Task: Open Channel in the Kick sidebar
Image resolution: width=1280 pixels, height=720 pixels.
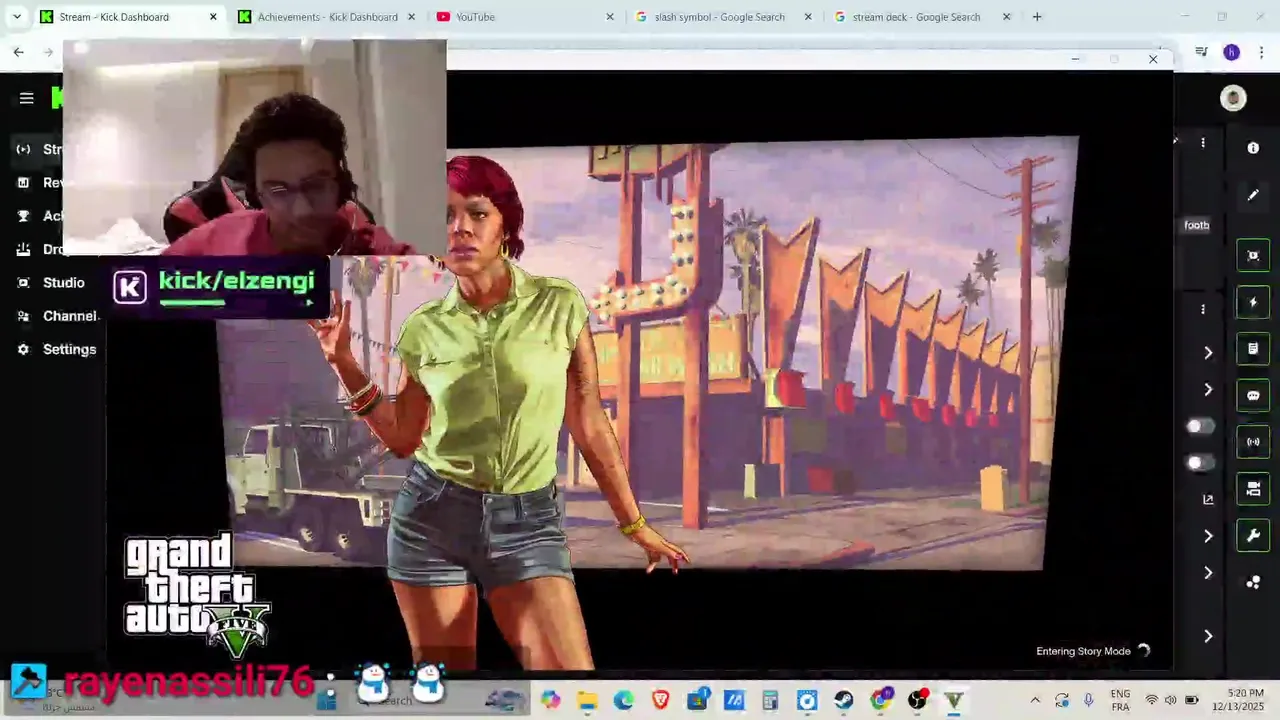Action: tap(56, 316)
